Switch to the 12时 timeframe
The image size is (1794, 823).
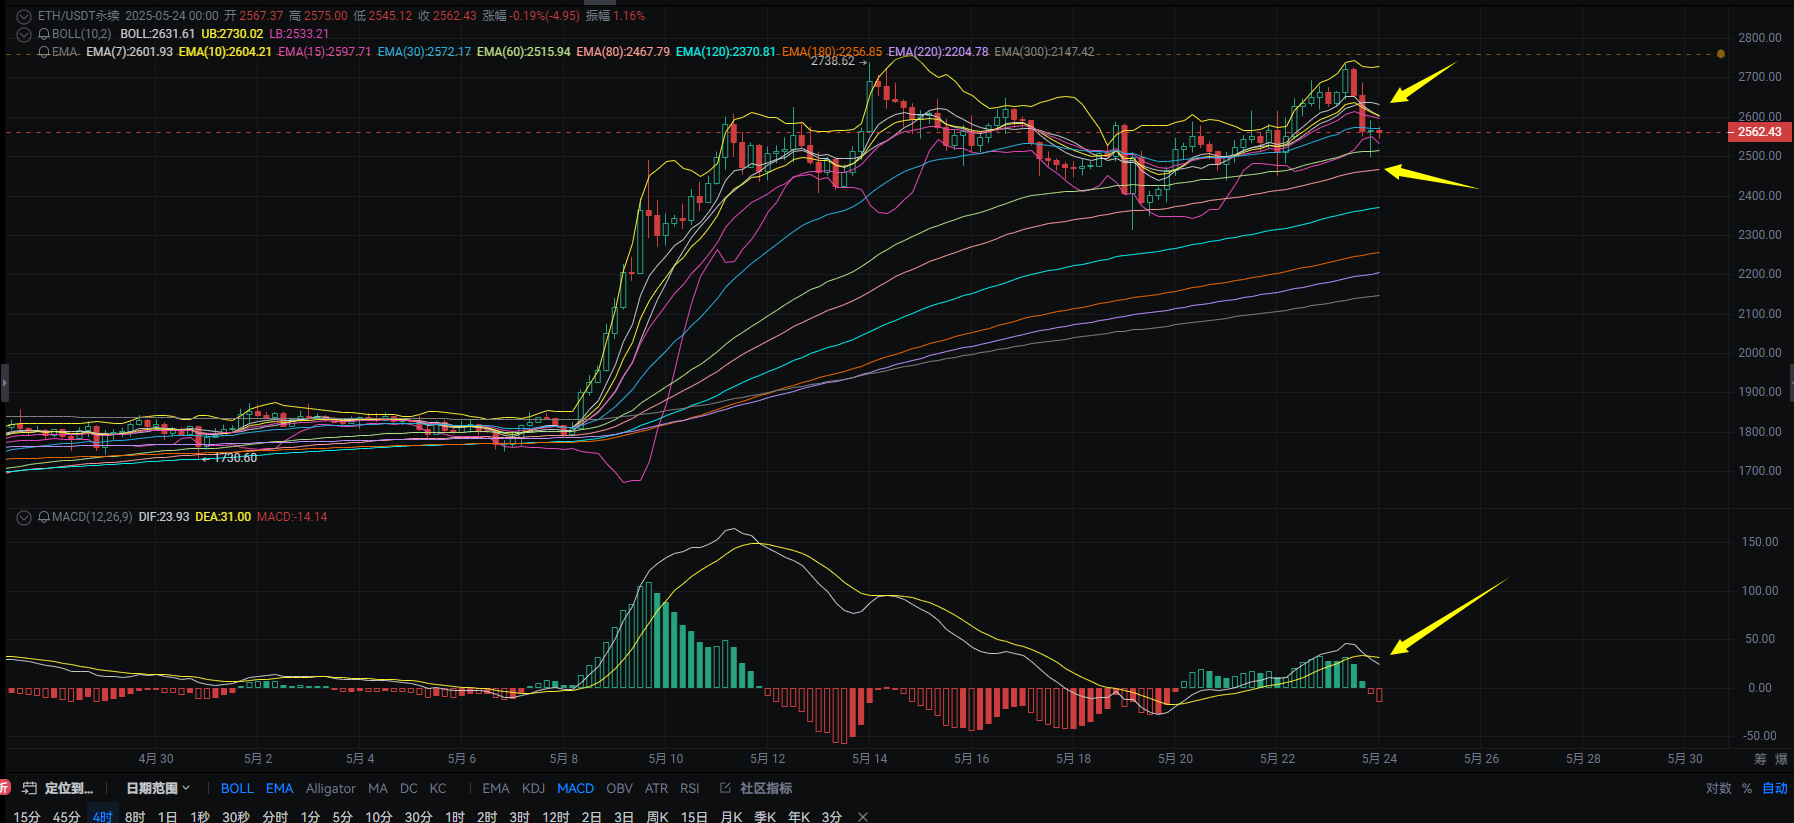556,817
